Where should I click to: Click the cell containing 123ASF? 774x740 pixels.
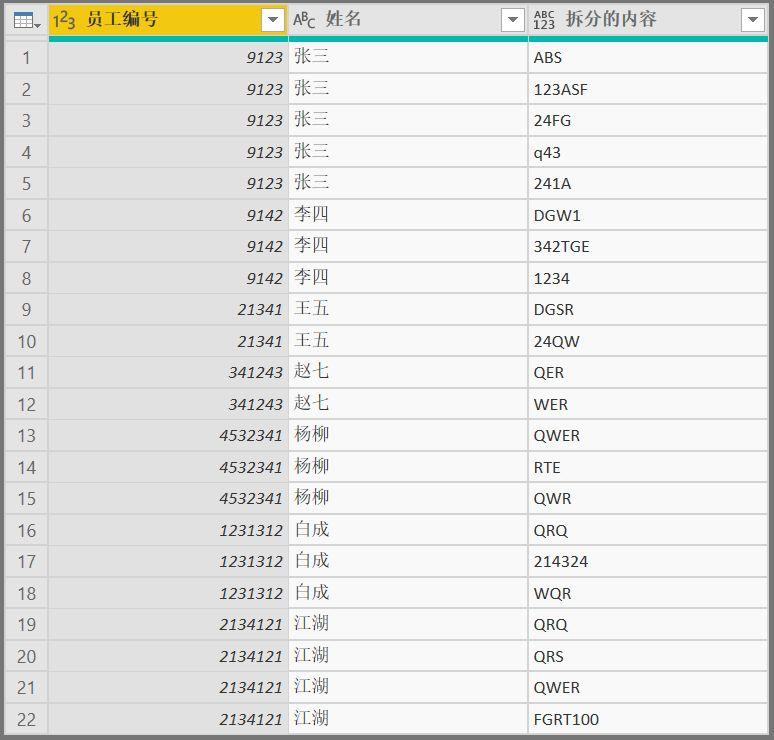[648, 89]
